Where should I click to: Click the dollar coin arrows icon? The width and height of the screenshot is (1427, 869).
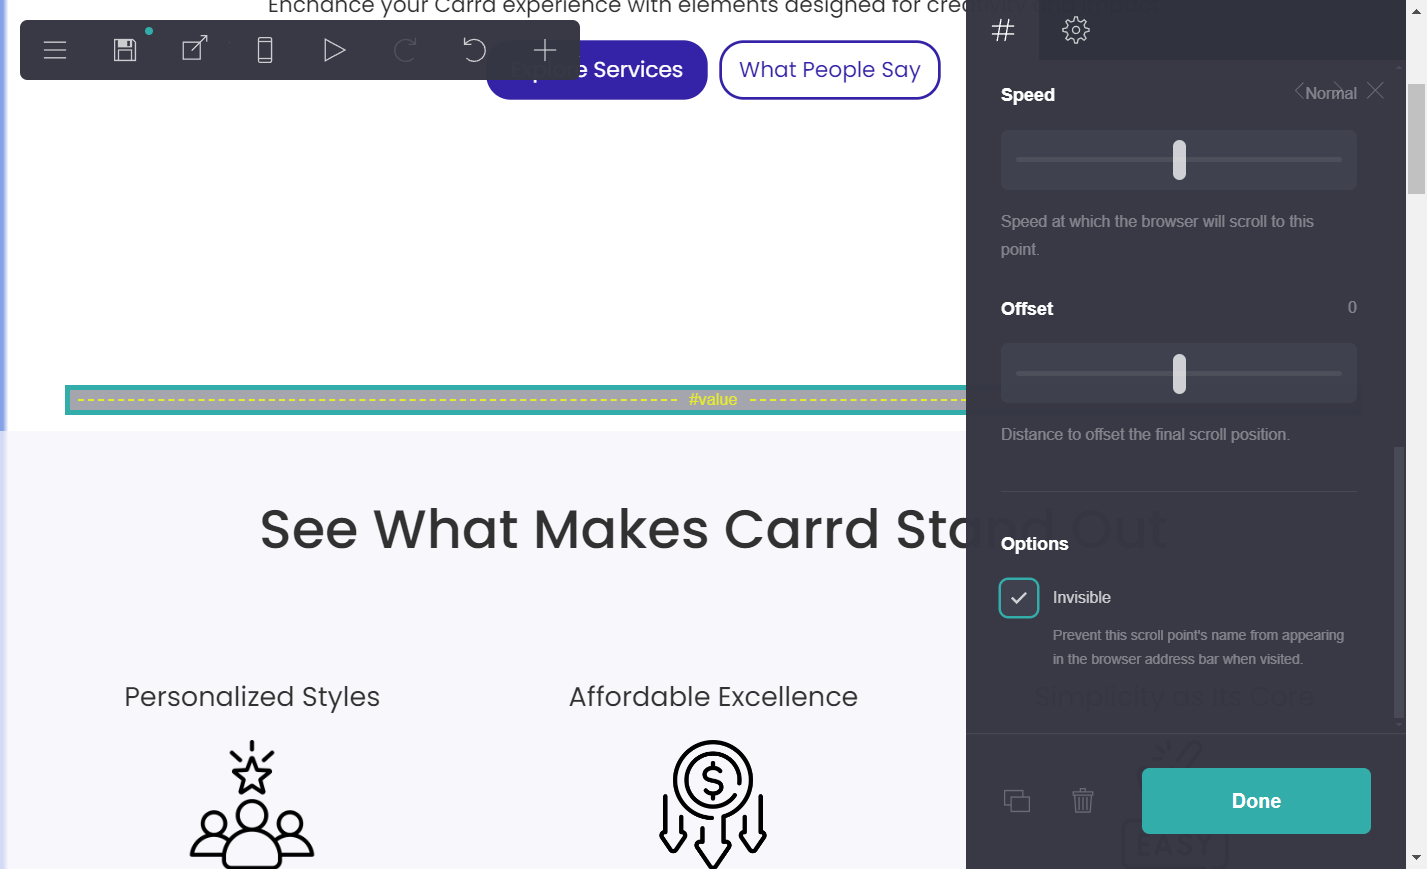click(x=713, y=804)
